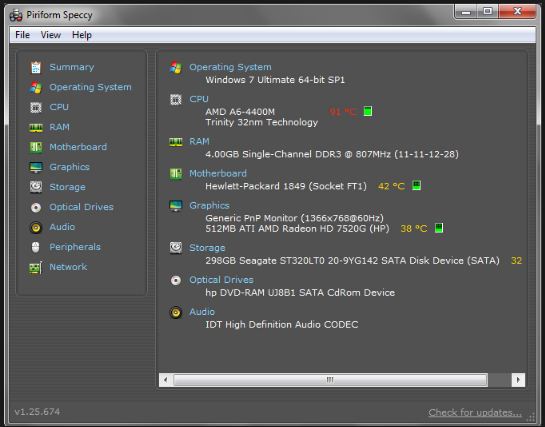Click the green motherboard temperature indicator icon
Image resolution: width=545 pixels, height=427 pixels.
click(x=416, y=186)
